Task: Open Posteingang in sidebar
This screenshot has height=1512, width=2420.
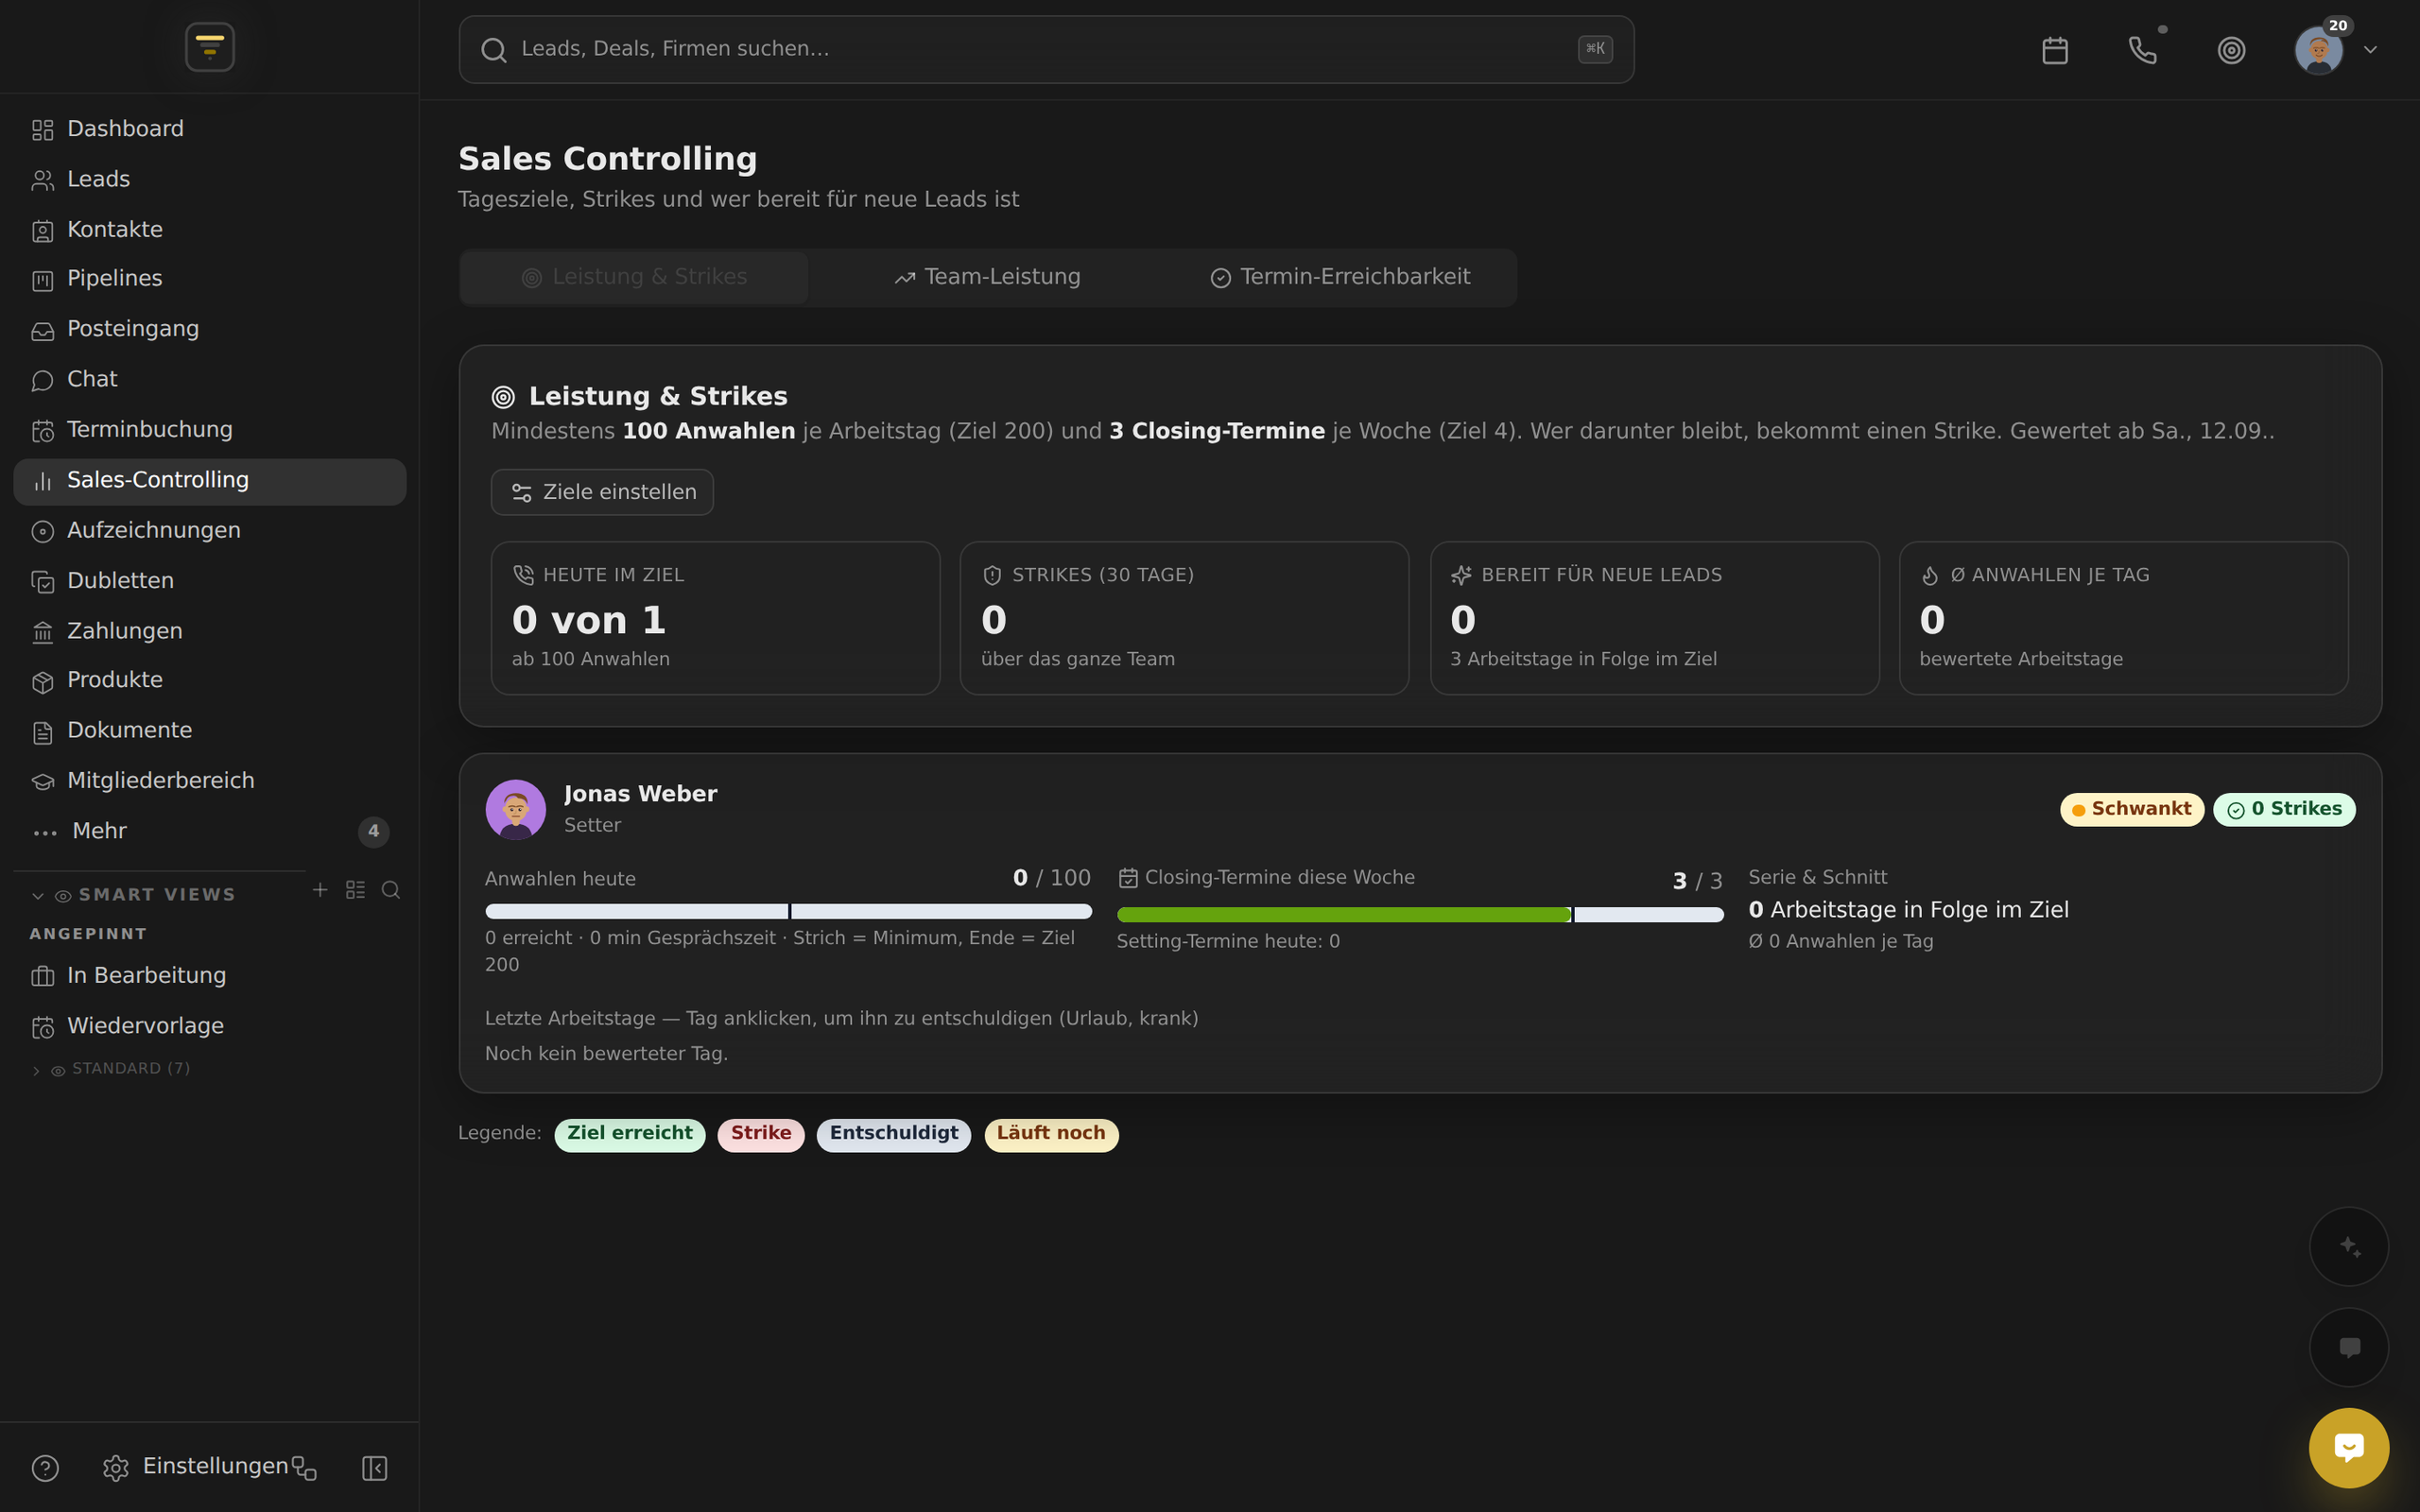Action: 210,329
